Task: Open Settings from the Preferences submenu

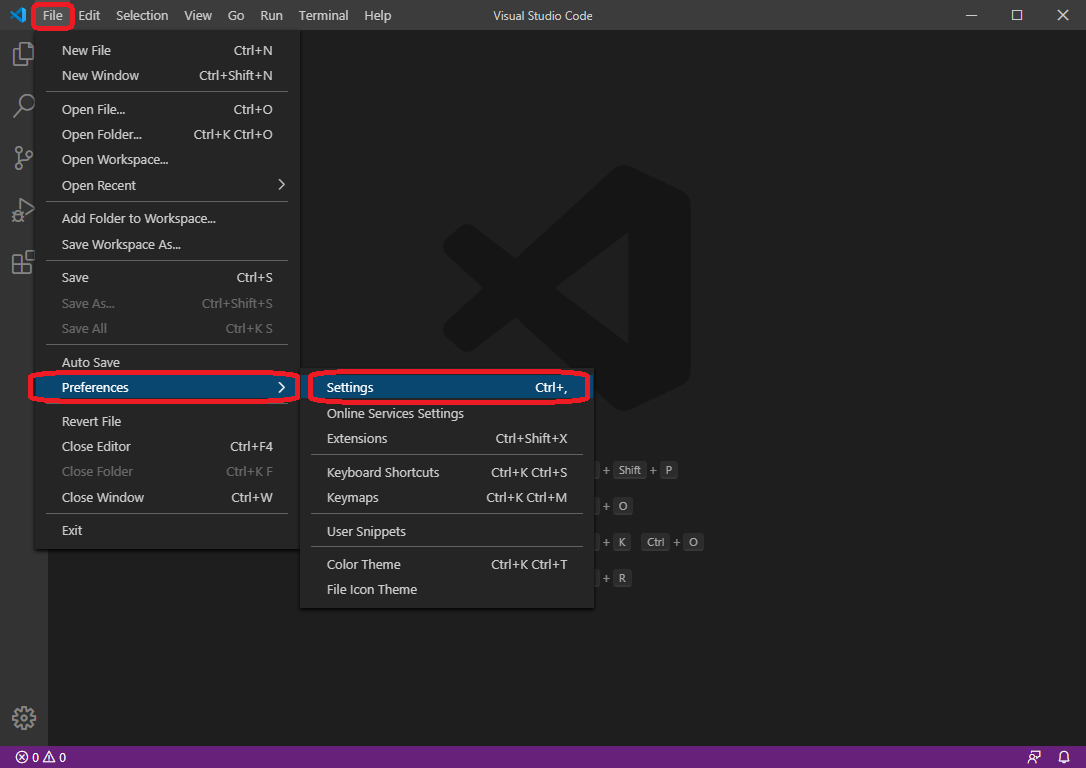Action: [447, 387]
